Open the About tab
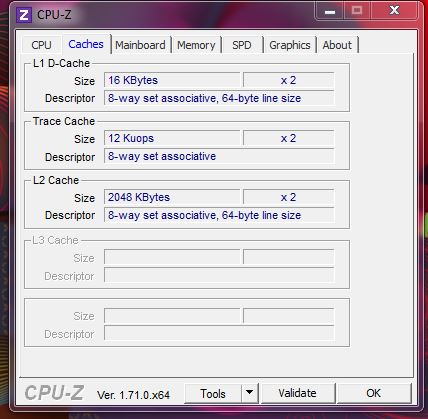Image resolution: width=428 pixels, height=419 pixels. point(337,45)
